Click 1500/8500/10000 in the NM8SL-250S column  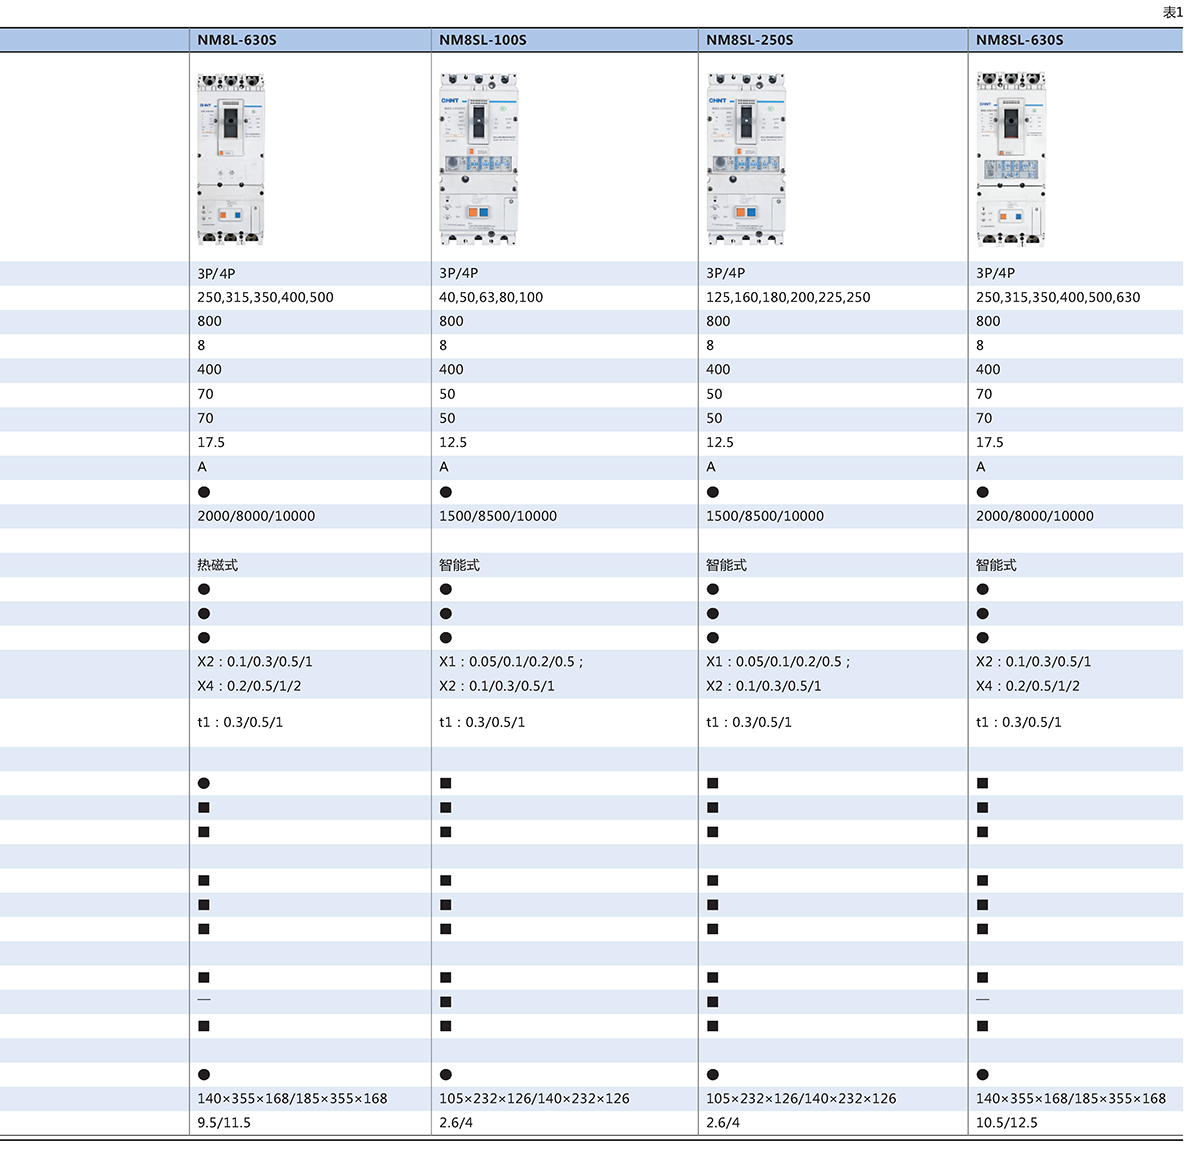click(x=765, y=516)
